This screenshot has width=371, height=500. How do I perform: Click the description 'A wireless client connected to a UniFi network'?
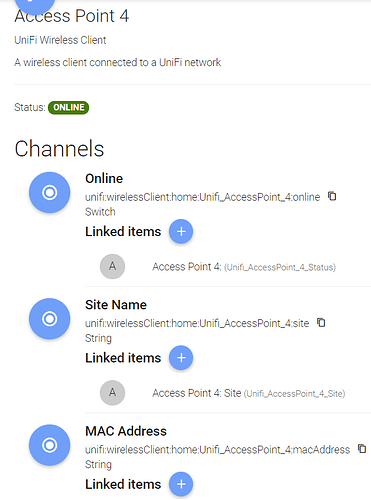tap(118, 62)
